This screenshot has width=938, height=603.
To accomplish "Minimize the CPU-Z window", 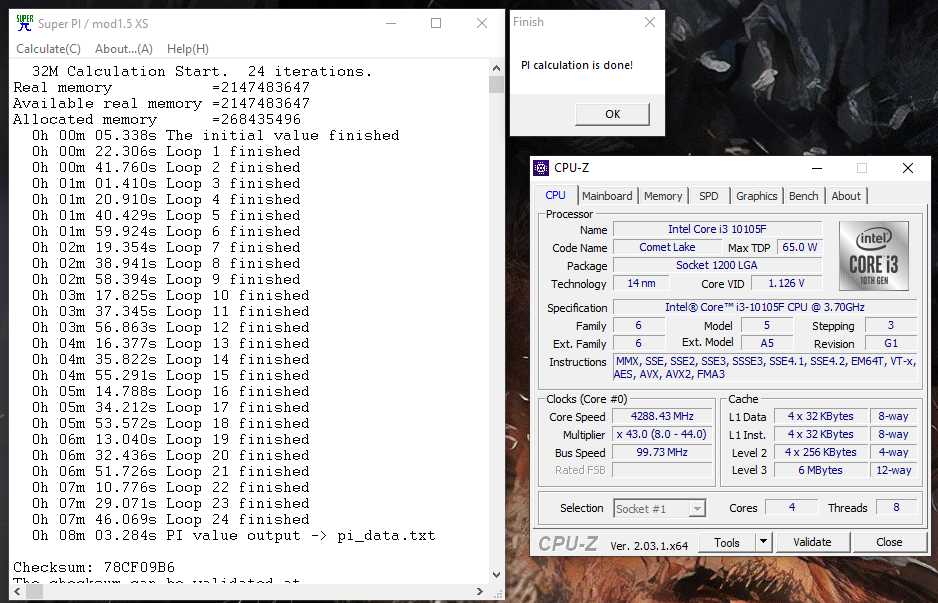I will pos(817,168).
